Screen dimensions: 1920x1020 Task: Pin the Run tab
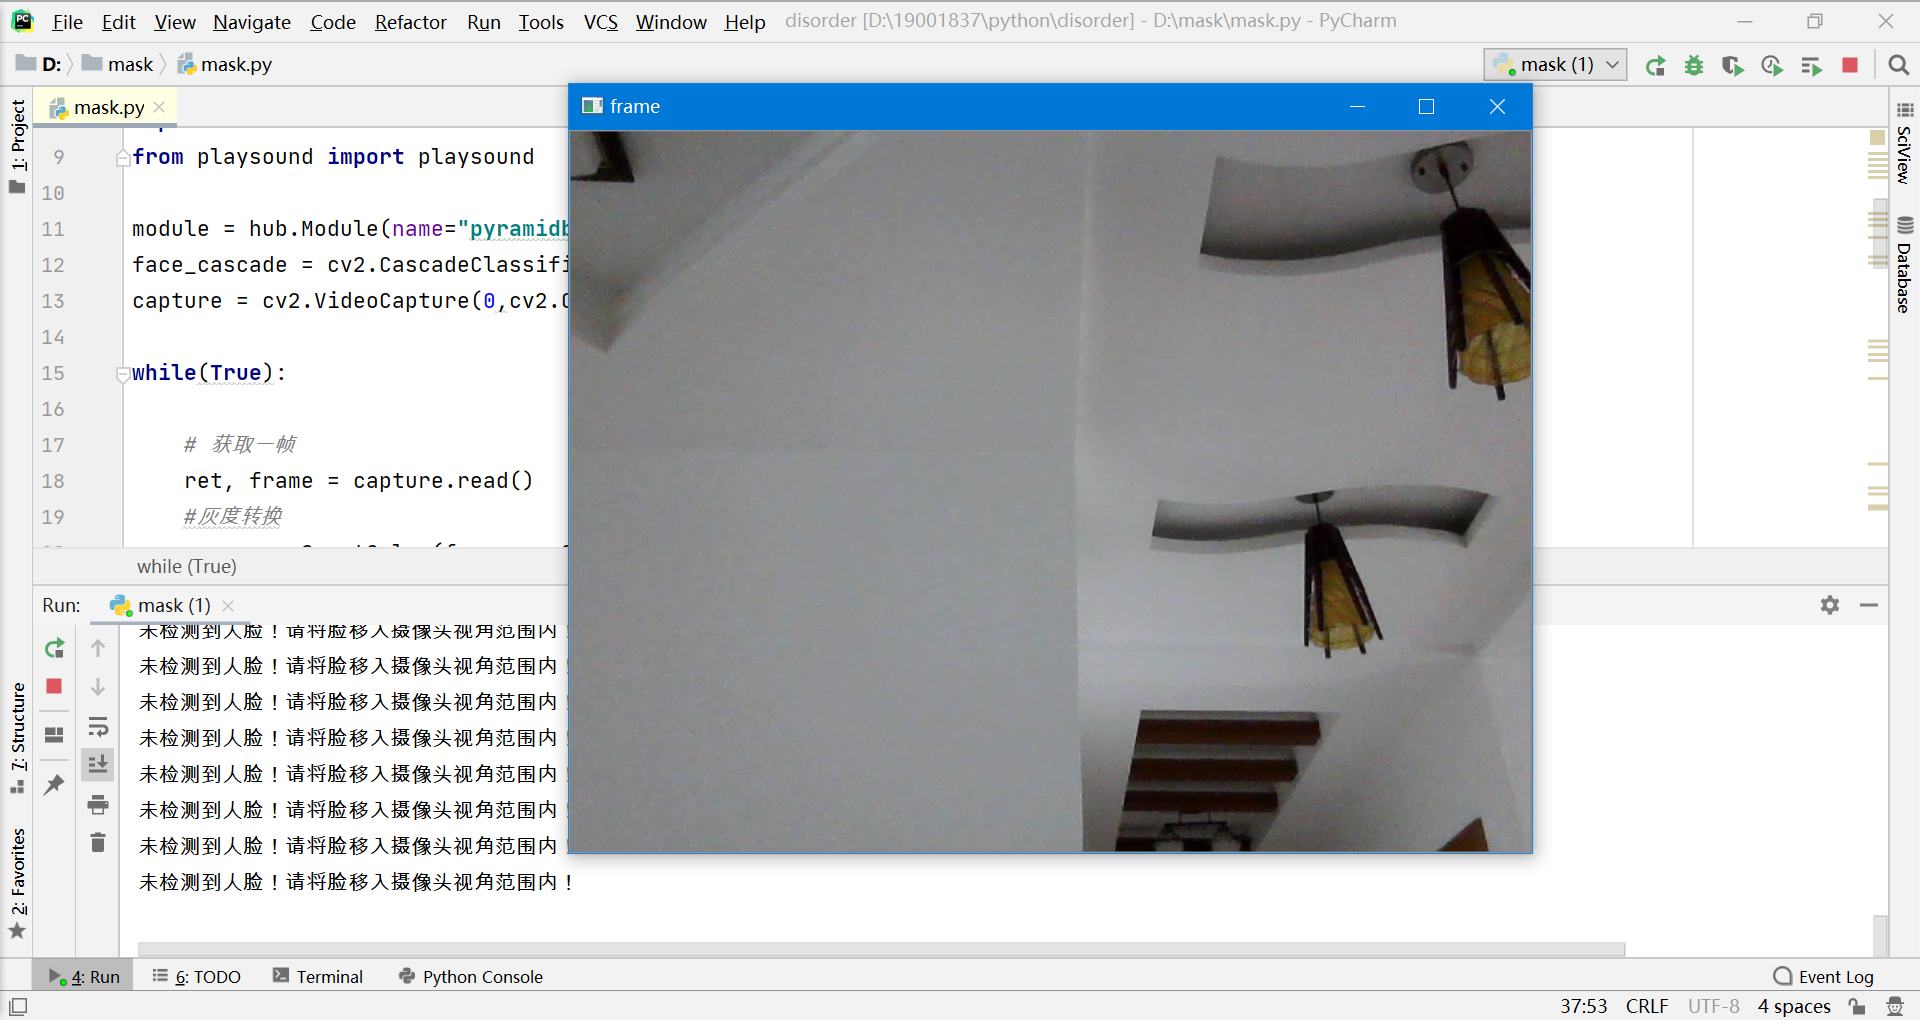click(54, 785)
